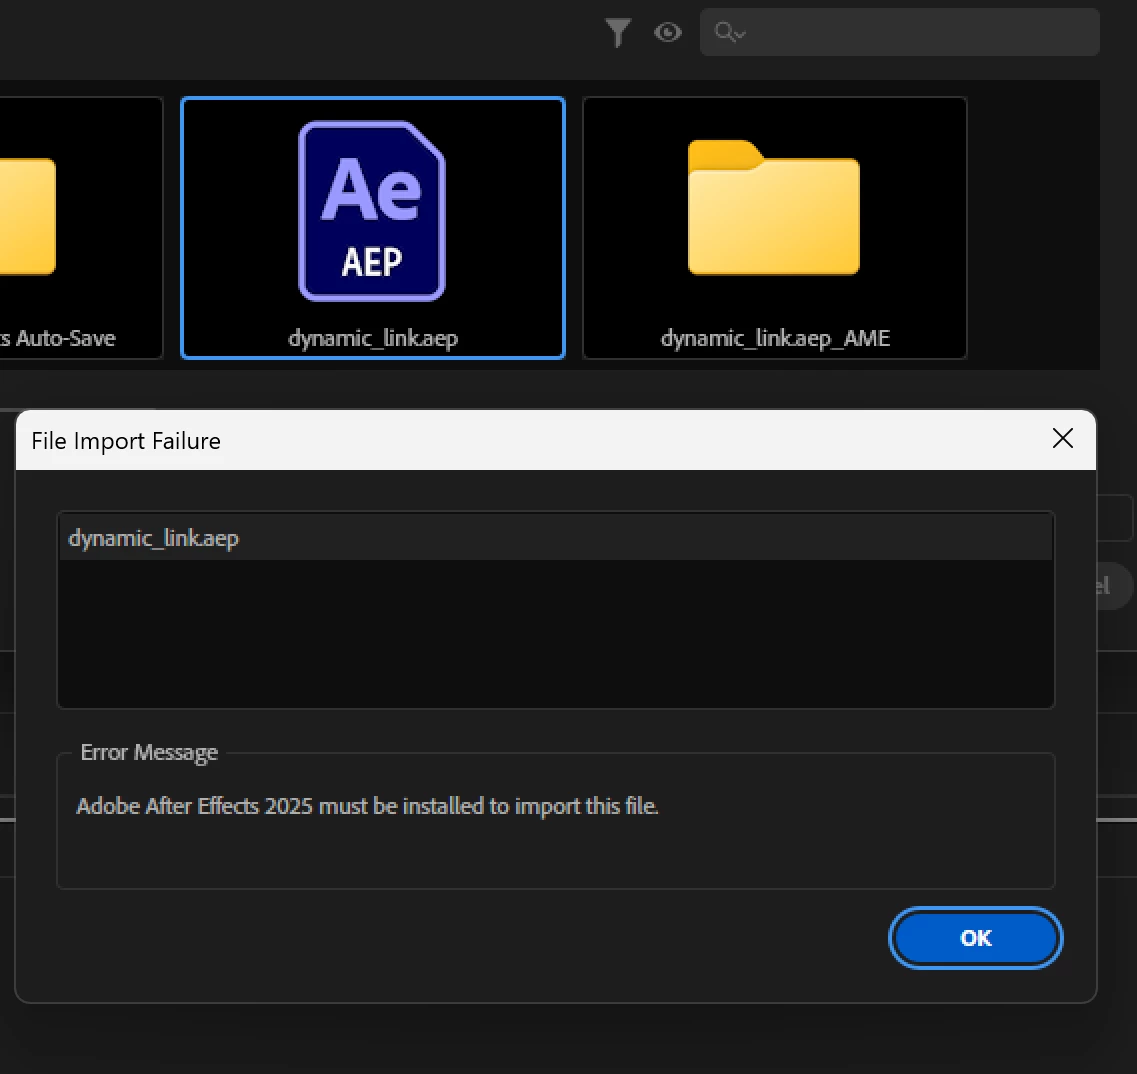
Task: Select the dynamic_link.aep file thumbnail
Action: pos(373,228)
